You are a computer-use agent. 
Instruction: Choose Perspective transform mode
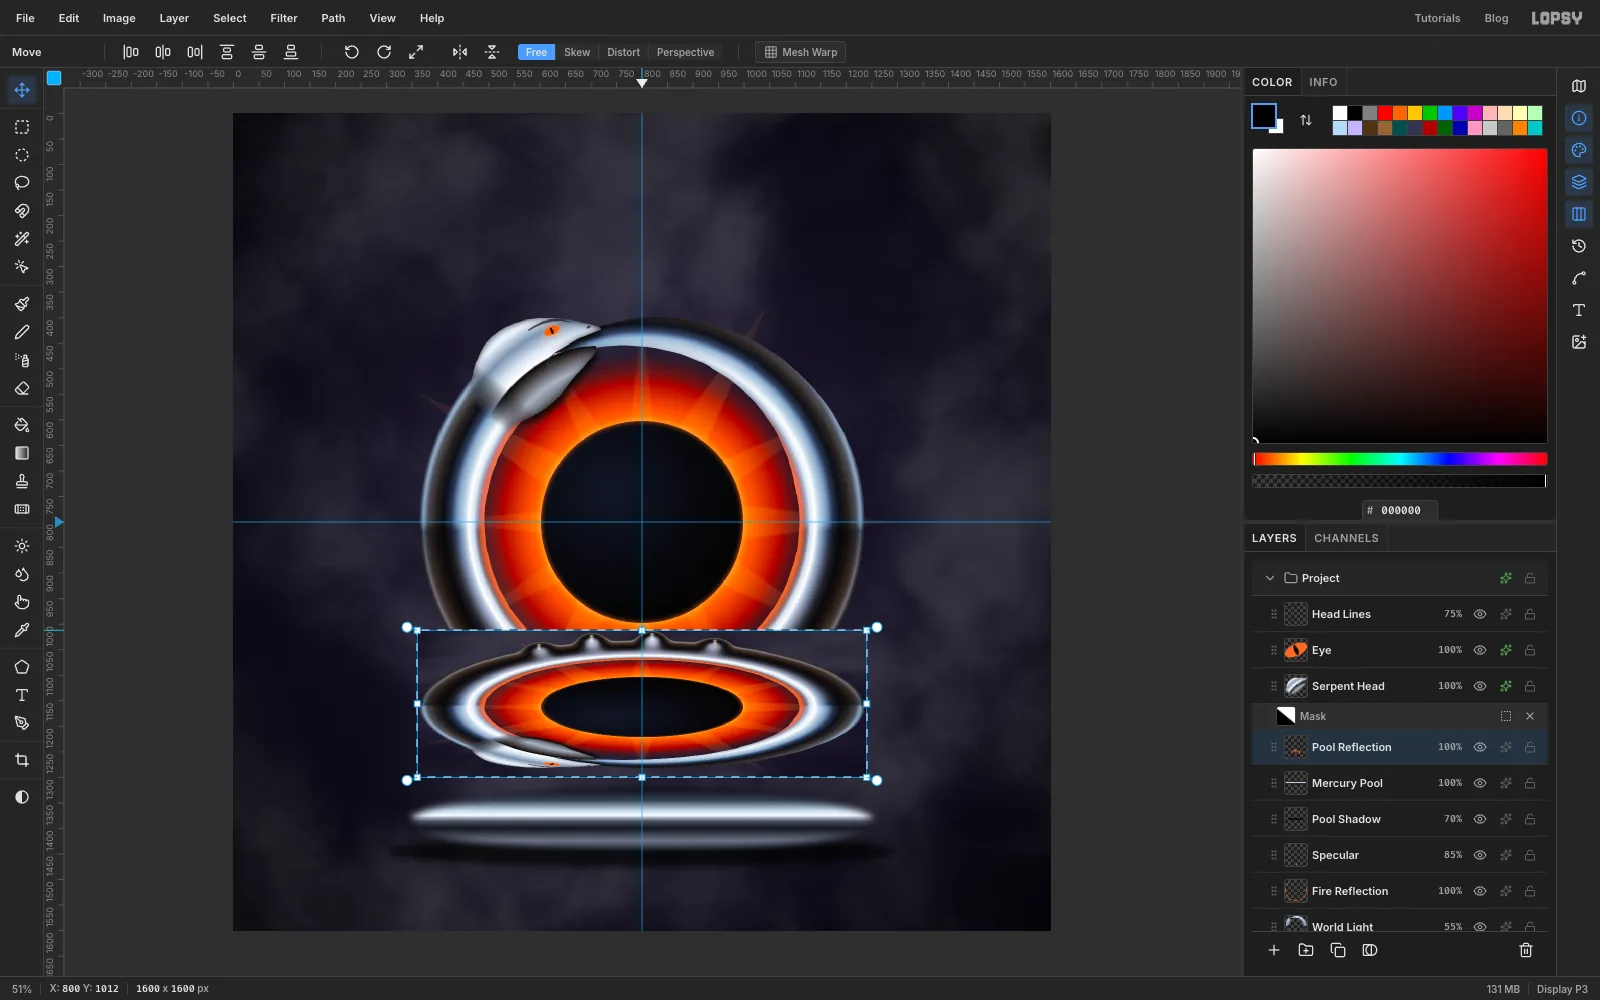tap(685, 52)
